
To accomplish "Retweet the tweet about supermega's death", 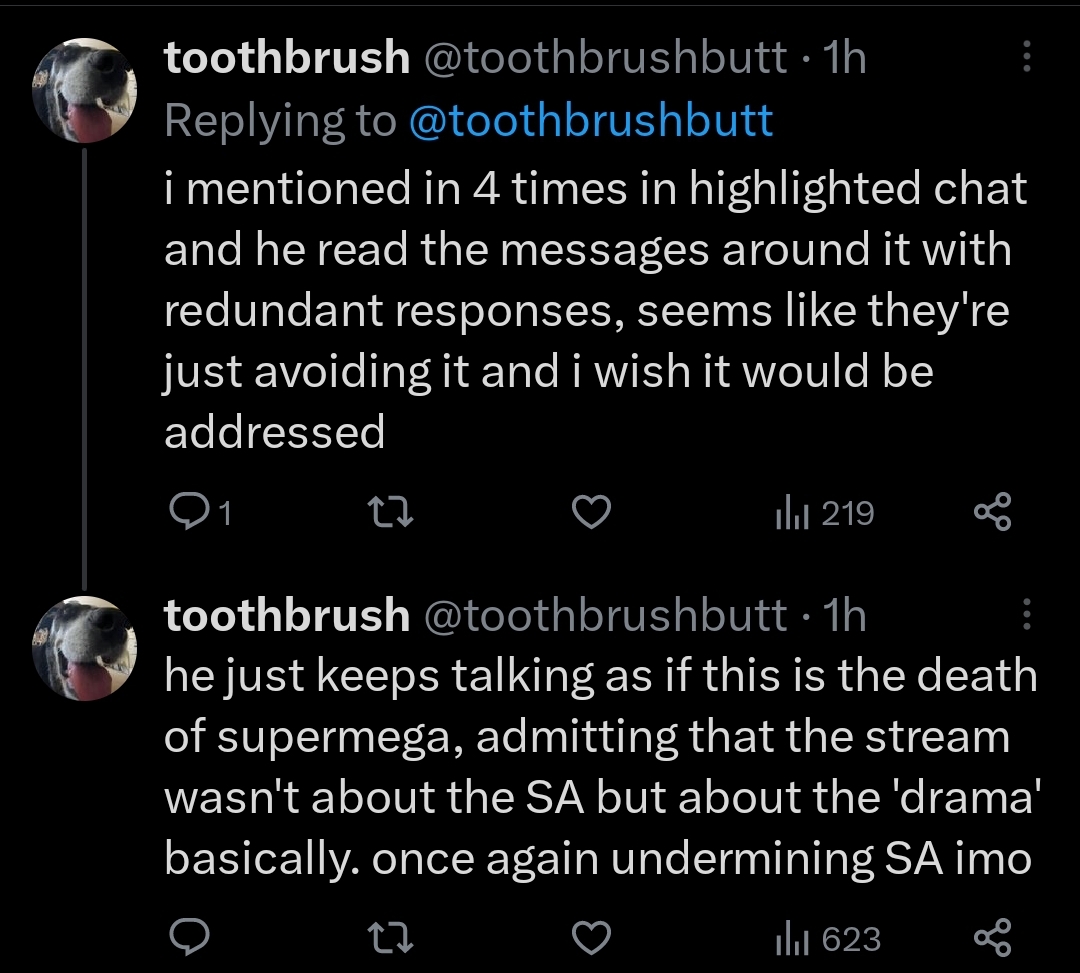I will click(390, 938).
